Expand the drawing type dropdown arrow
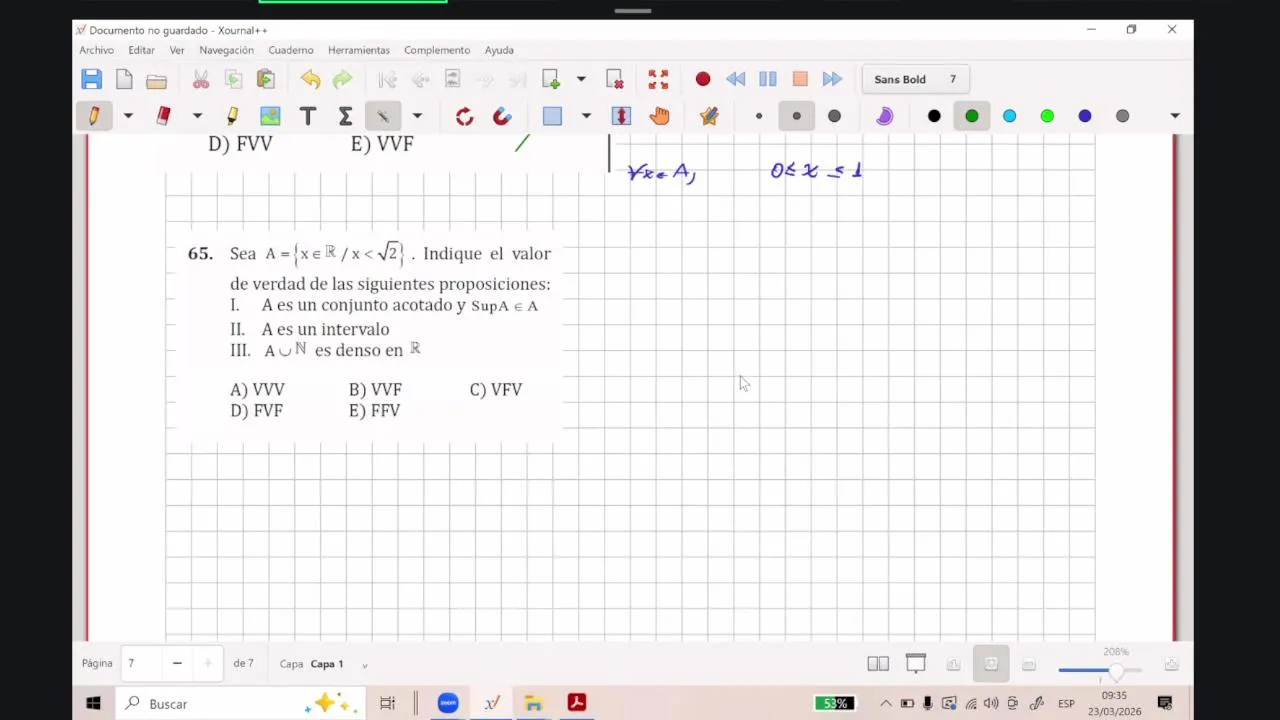Viewport: 1280px width, 720px height. pyautogui.click(x=417, y=116)
